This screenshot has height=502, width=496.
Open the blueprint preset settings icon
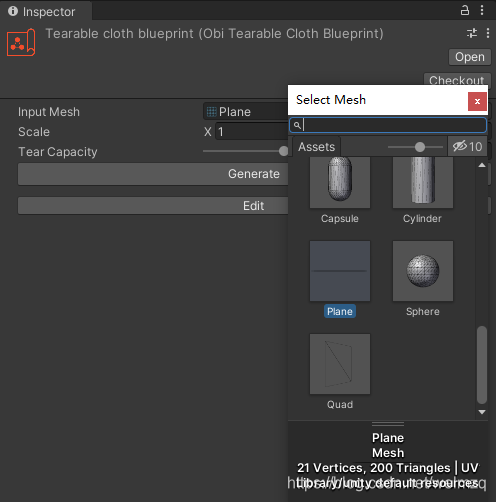coord(472,33)
